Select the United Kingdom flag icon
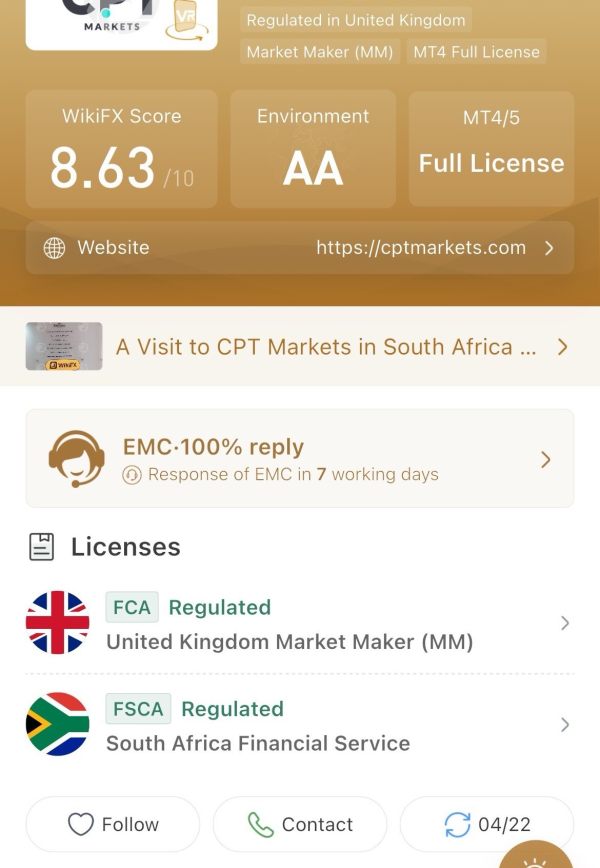 click(x=58, y=623)
